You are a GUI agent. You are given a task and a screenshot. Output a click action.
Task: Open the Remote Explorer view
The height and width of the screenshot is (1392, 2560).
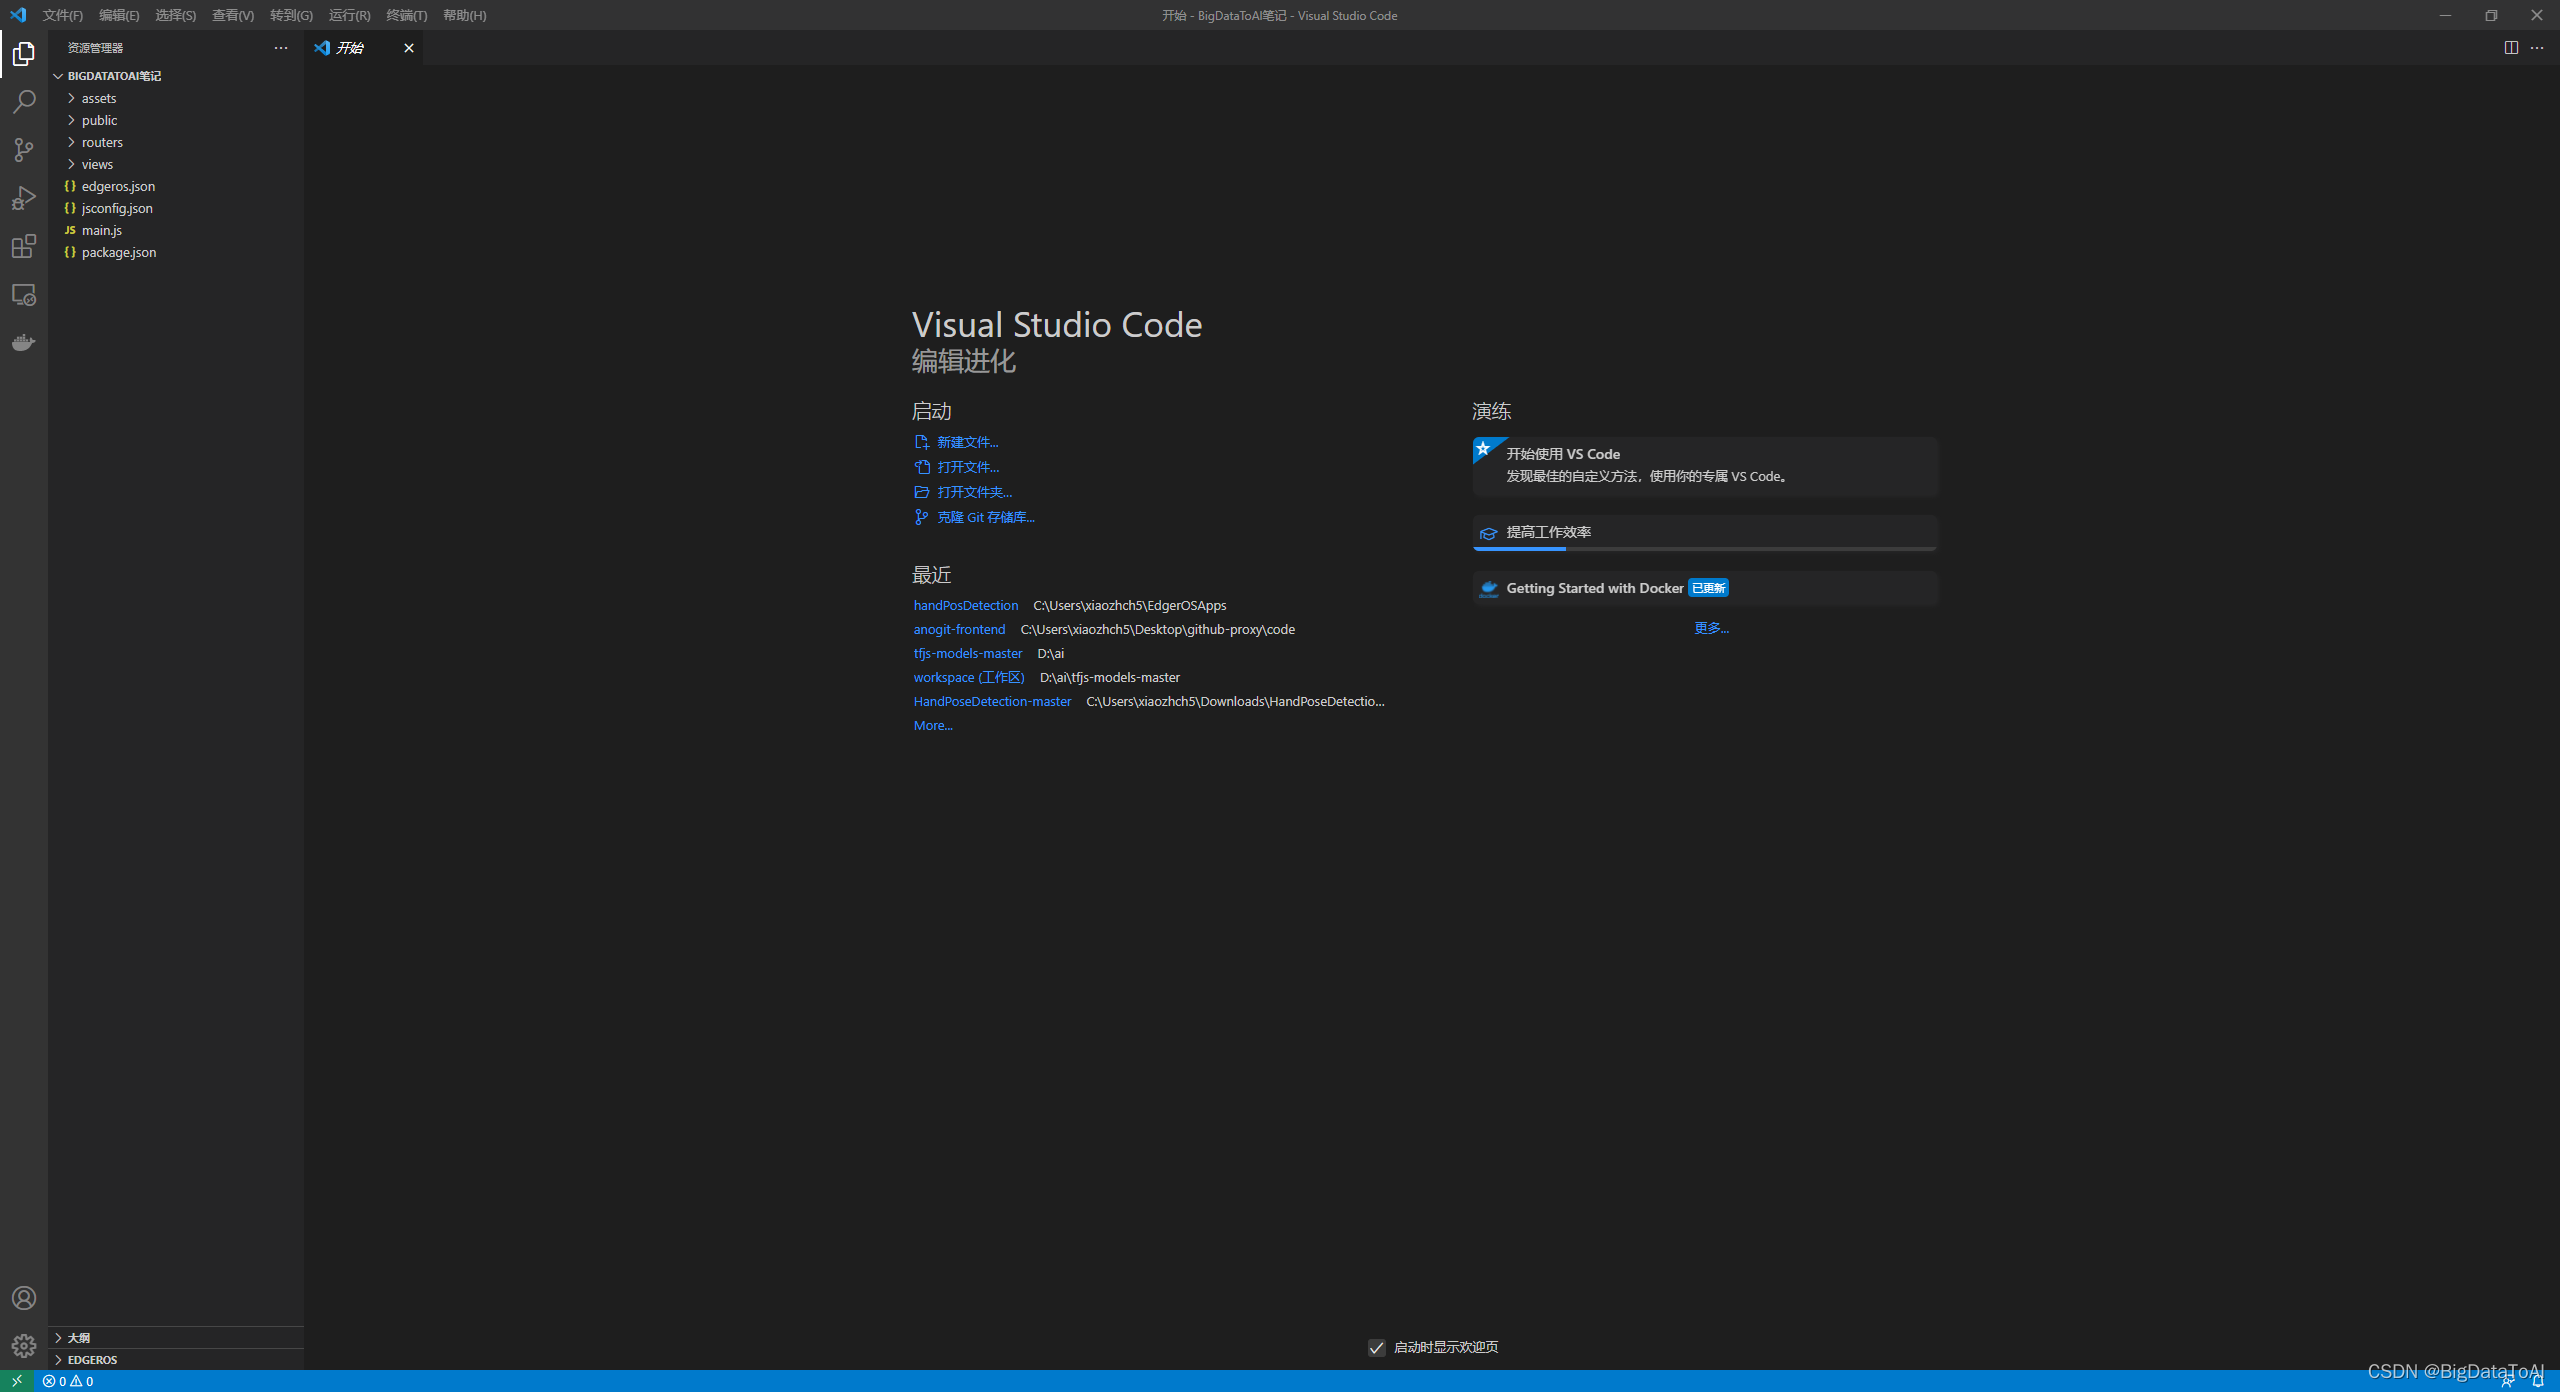tap(24, 295)
